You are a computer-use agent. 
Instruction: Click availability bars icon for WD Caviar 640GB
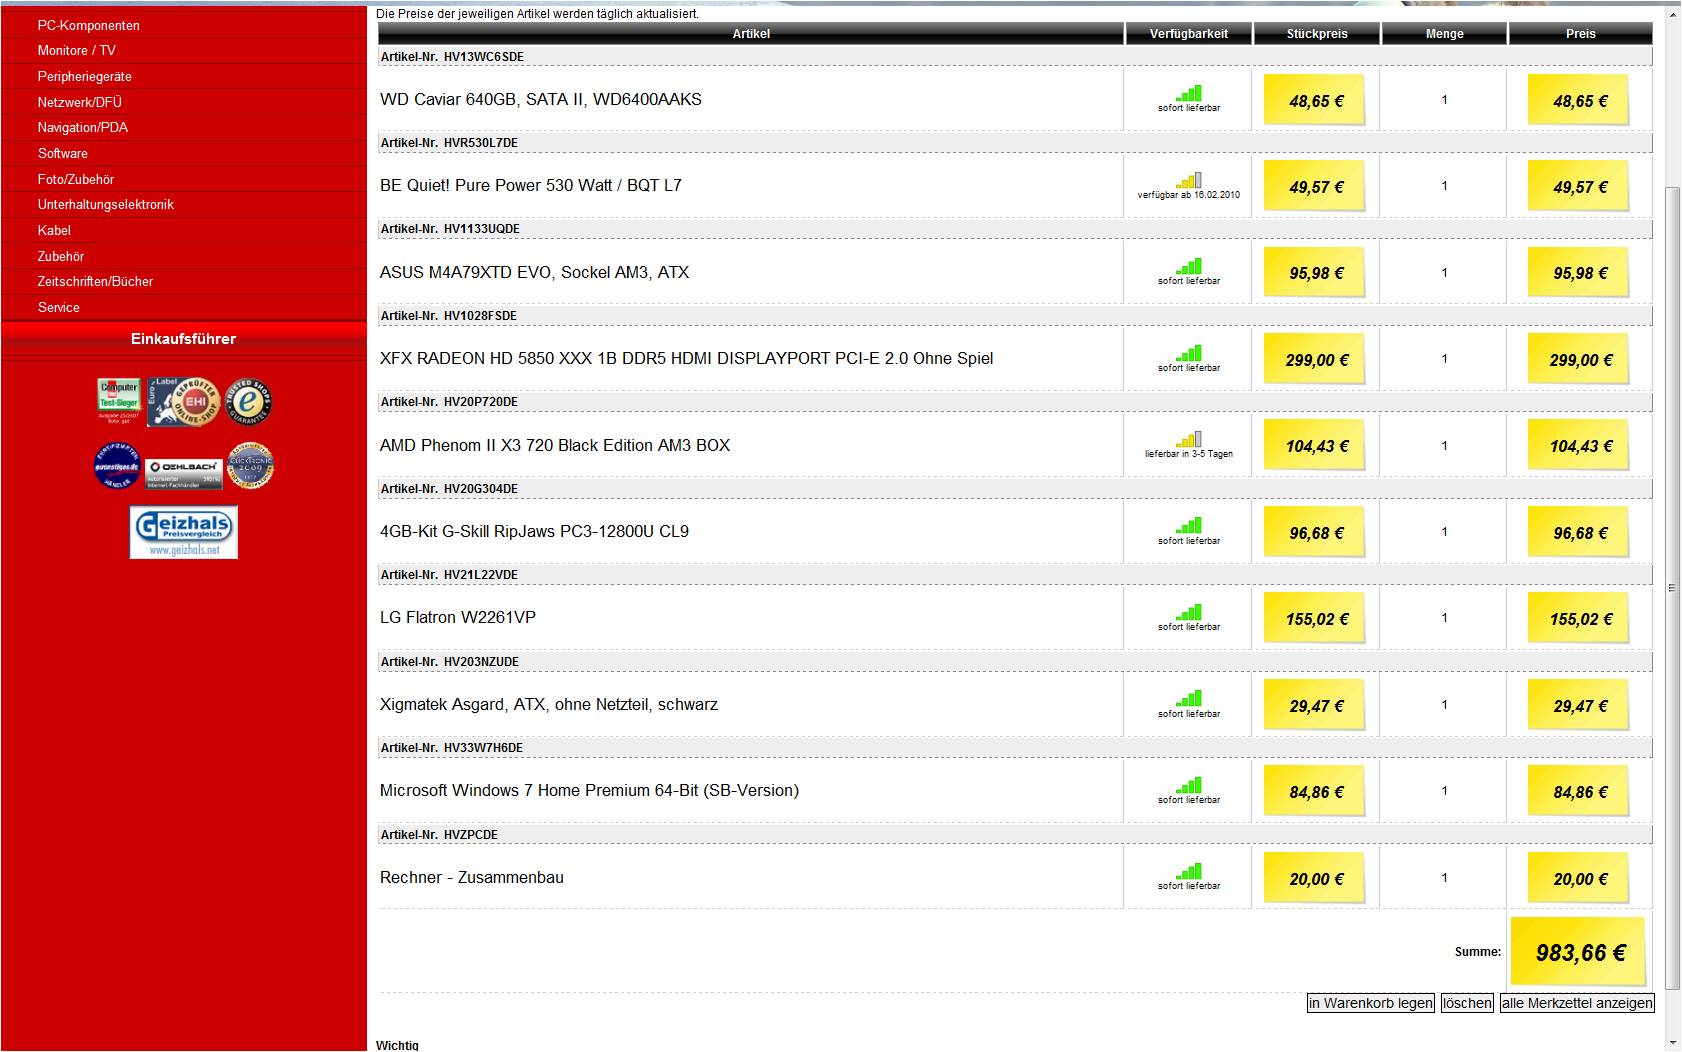point(1189,93)
